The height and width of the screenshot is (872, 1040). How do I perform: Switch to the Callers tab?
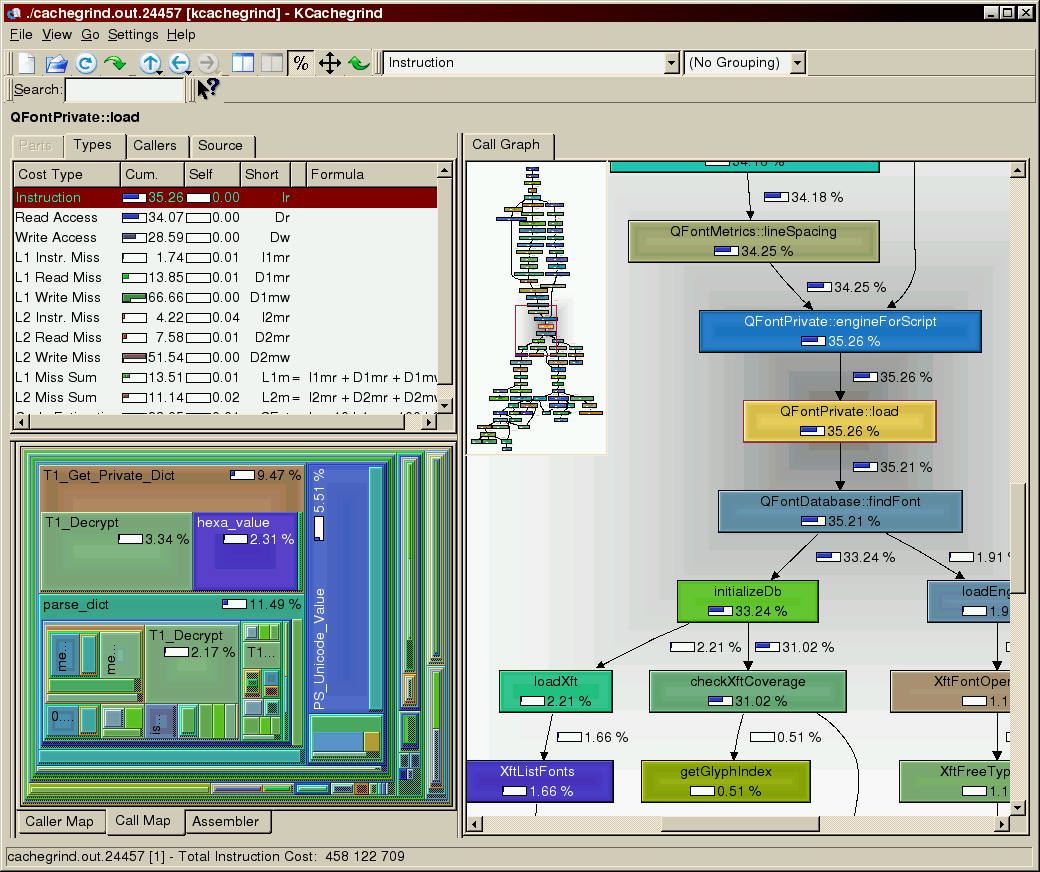[155, 146]
